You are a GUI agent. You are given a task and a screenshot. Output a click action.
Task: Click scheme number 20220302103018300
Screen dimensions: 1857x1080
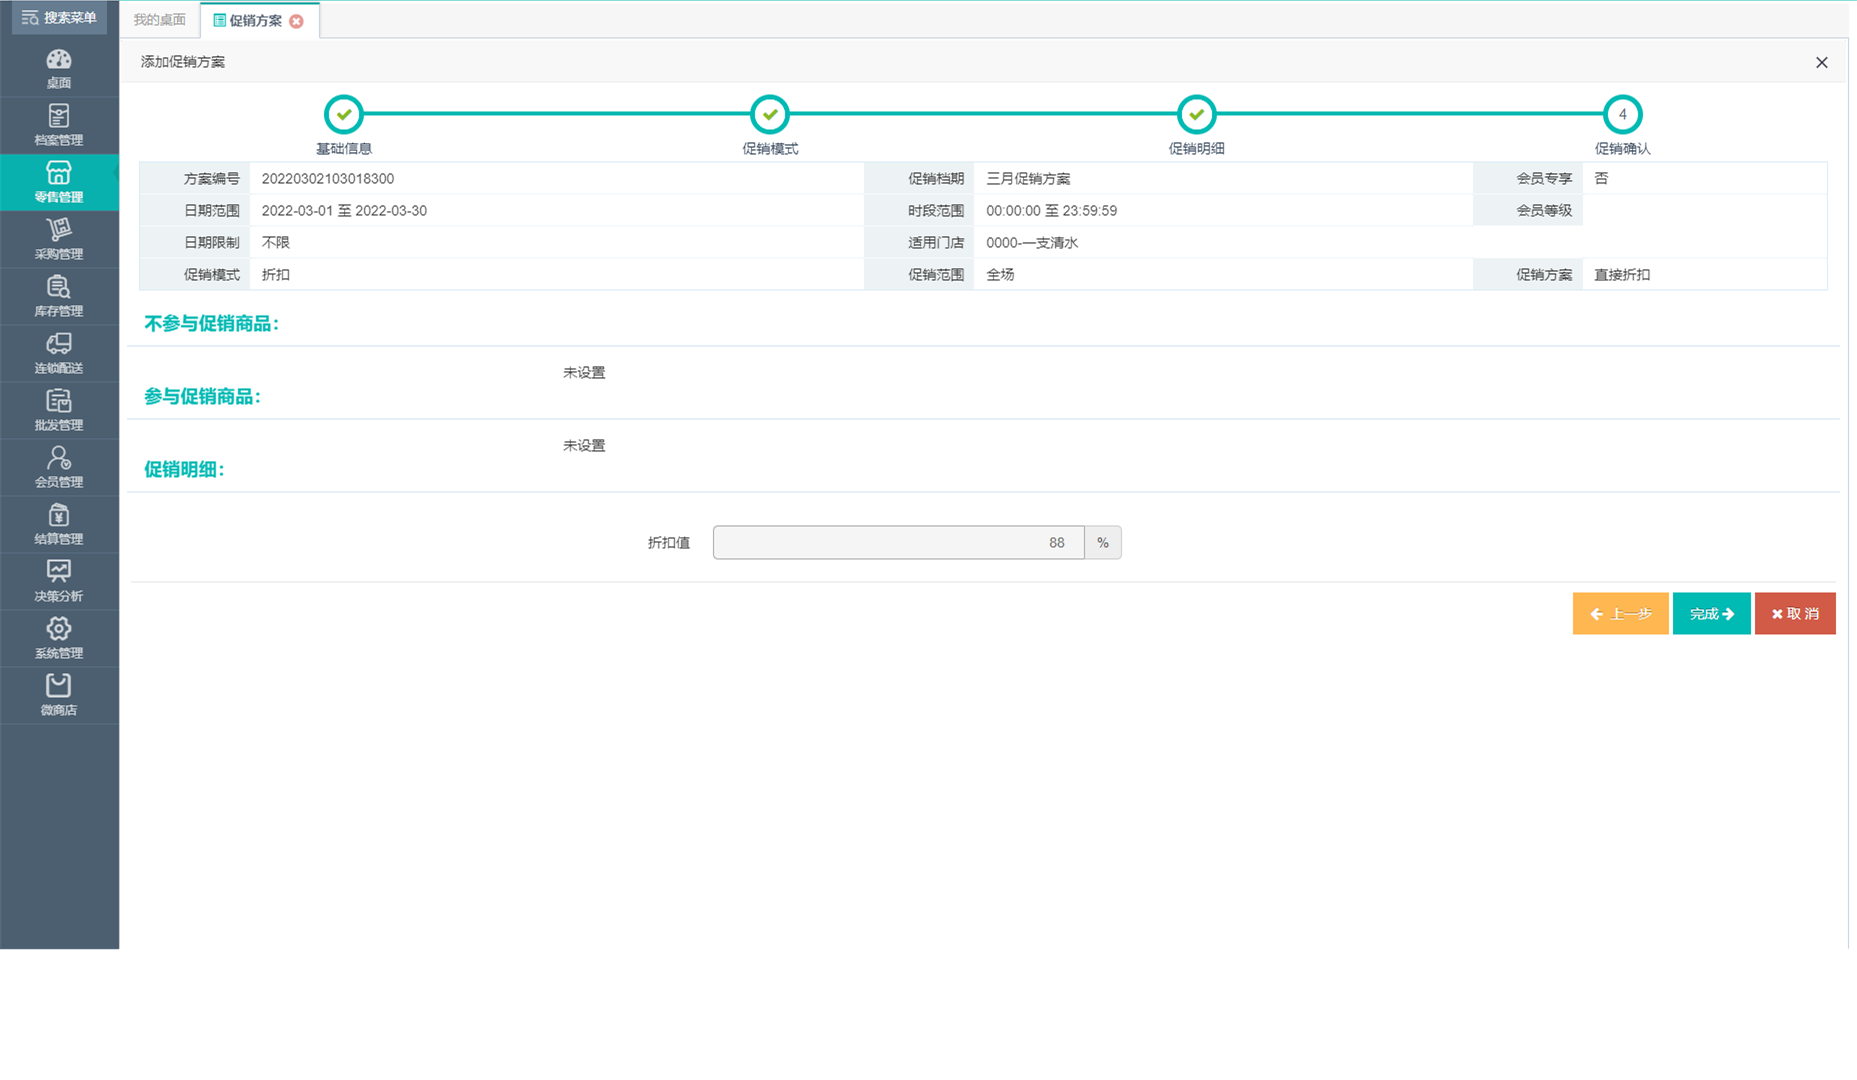(x=328, y=178)
